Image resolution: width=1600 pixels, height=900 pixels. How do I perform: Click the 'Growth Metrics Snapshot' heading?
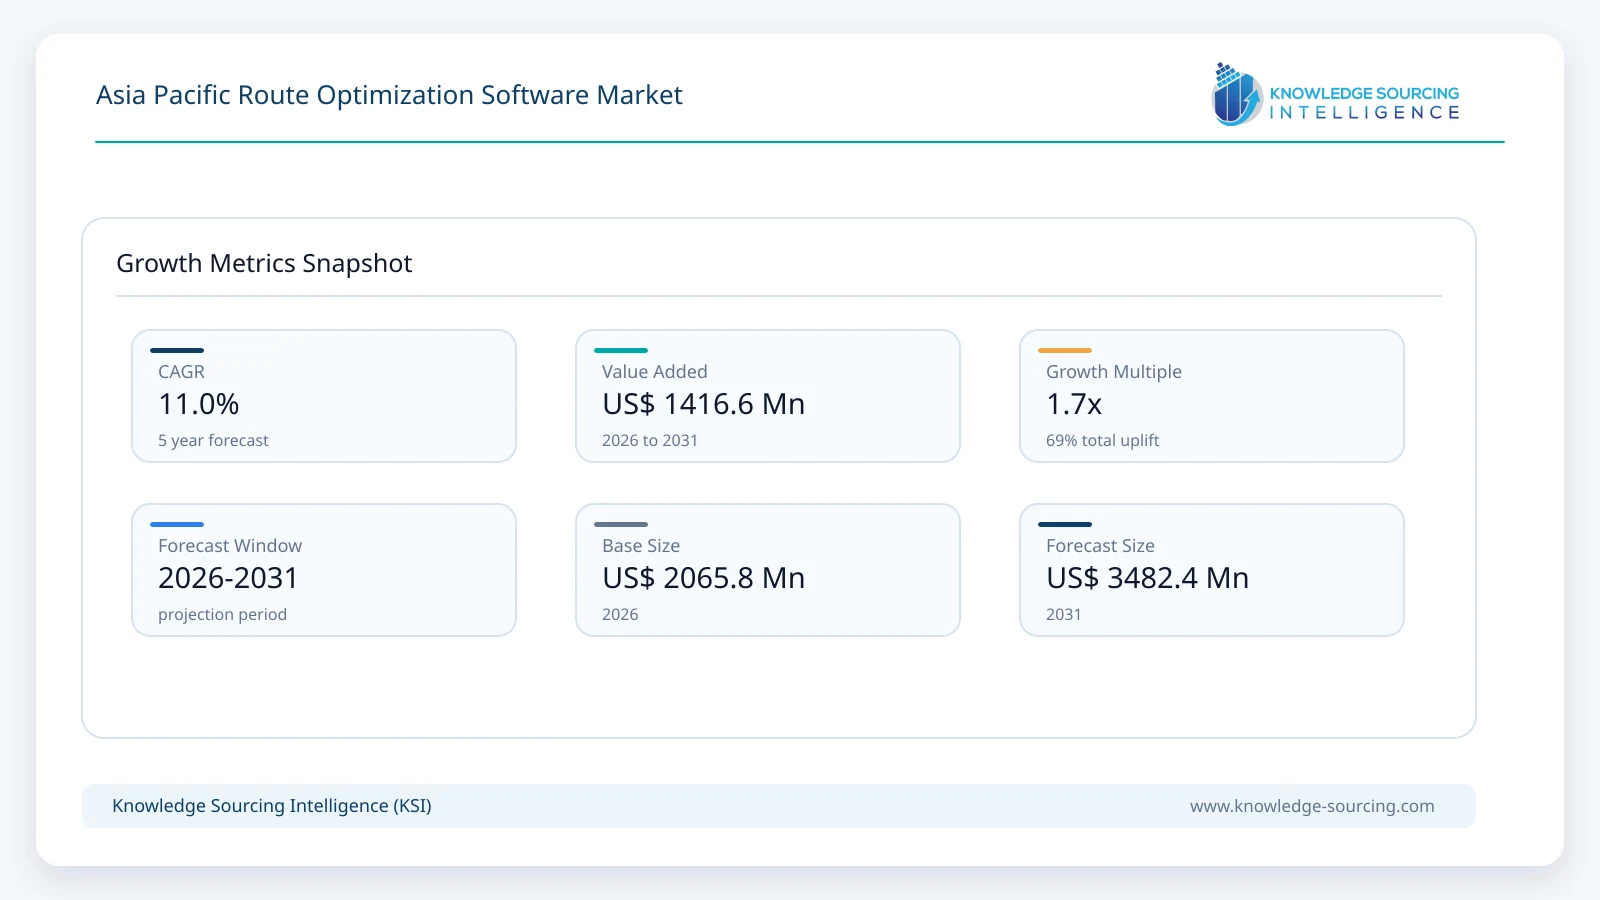pyautogui.click(x=264, y=263)
